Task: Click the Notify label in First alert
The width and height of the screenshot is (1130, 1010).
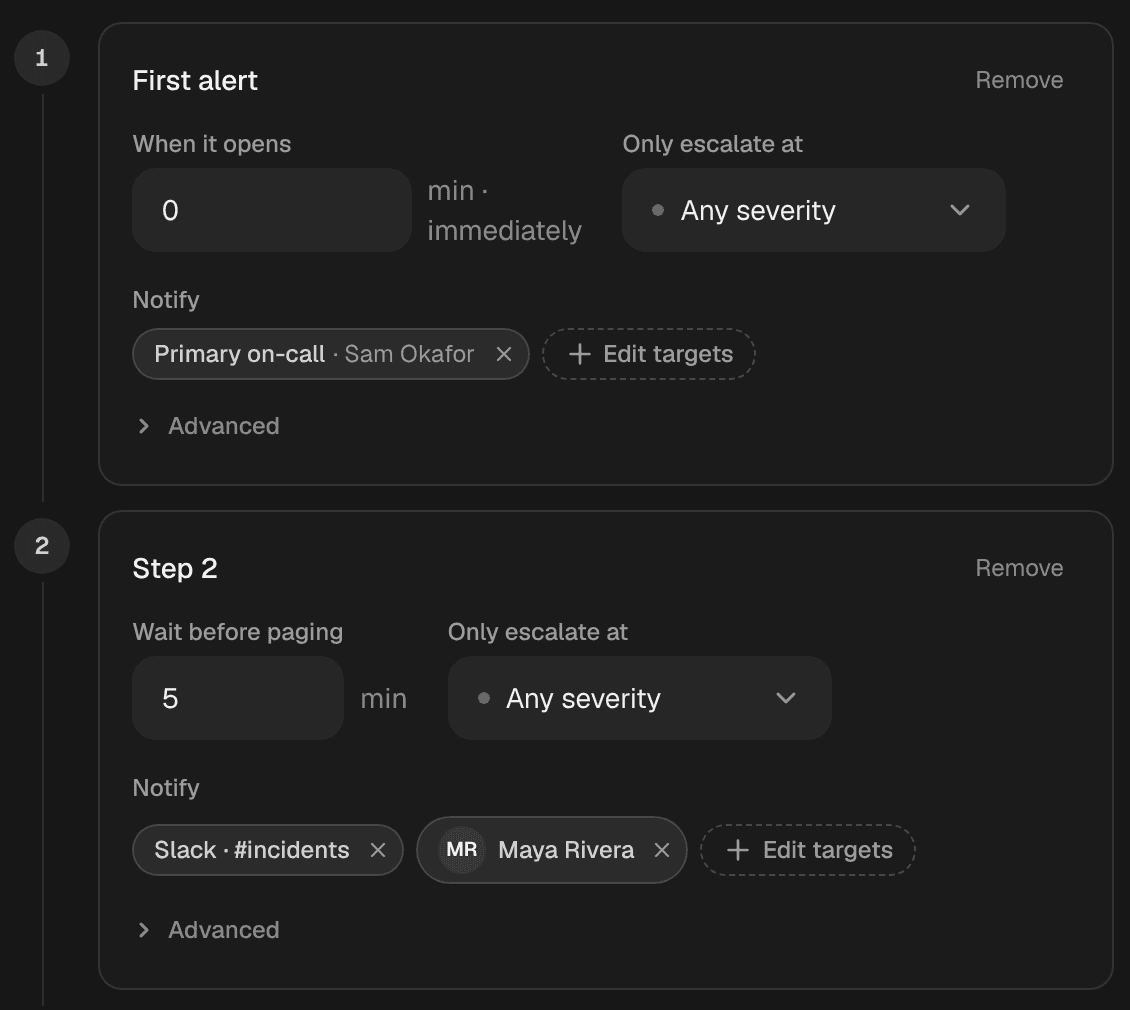Action: pyautogui.click(x=166, y=299)
